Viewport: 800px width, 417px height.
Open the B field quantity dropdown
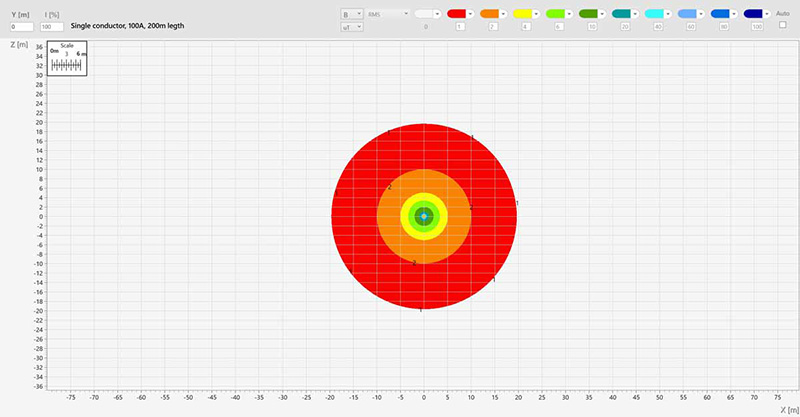coord(352,14)
